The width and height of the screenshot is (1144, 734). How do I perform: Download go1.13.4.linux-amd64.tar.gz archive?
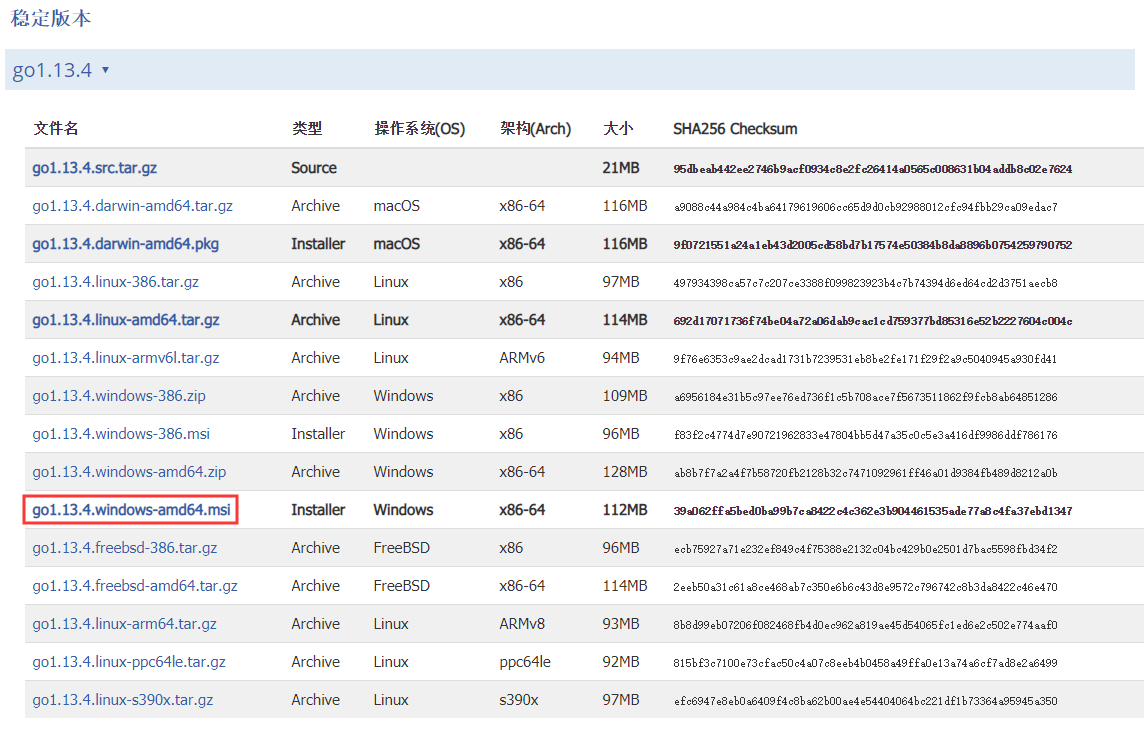(x=125, y=320)
